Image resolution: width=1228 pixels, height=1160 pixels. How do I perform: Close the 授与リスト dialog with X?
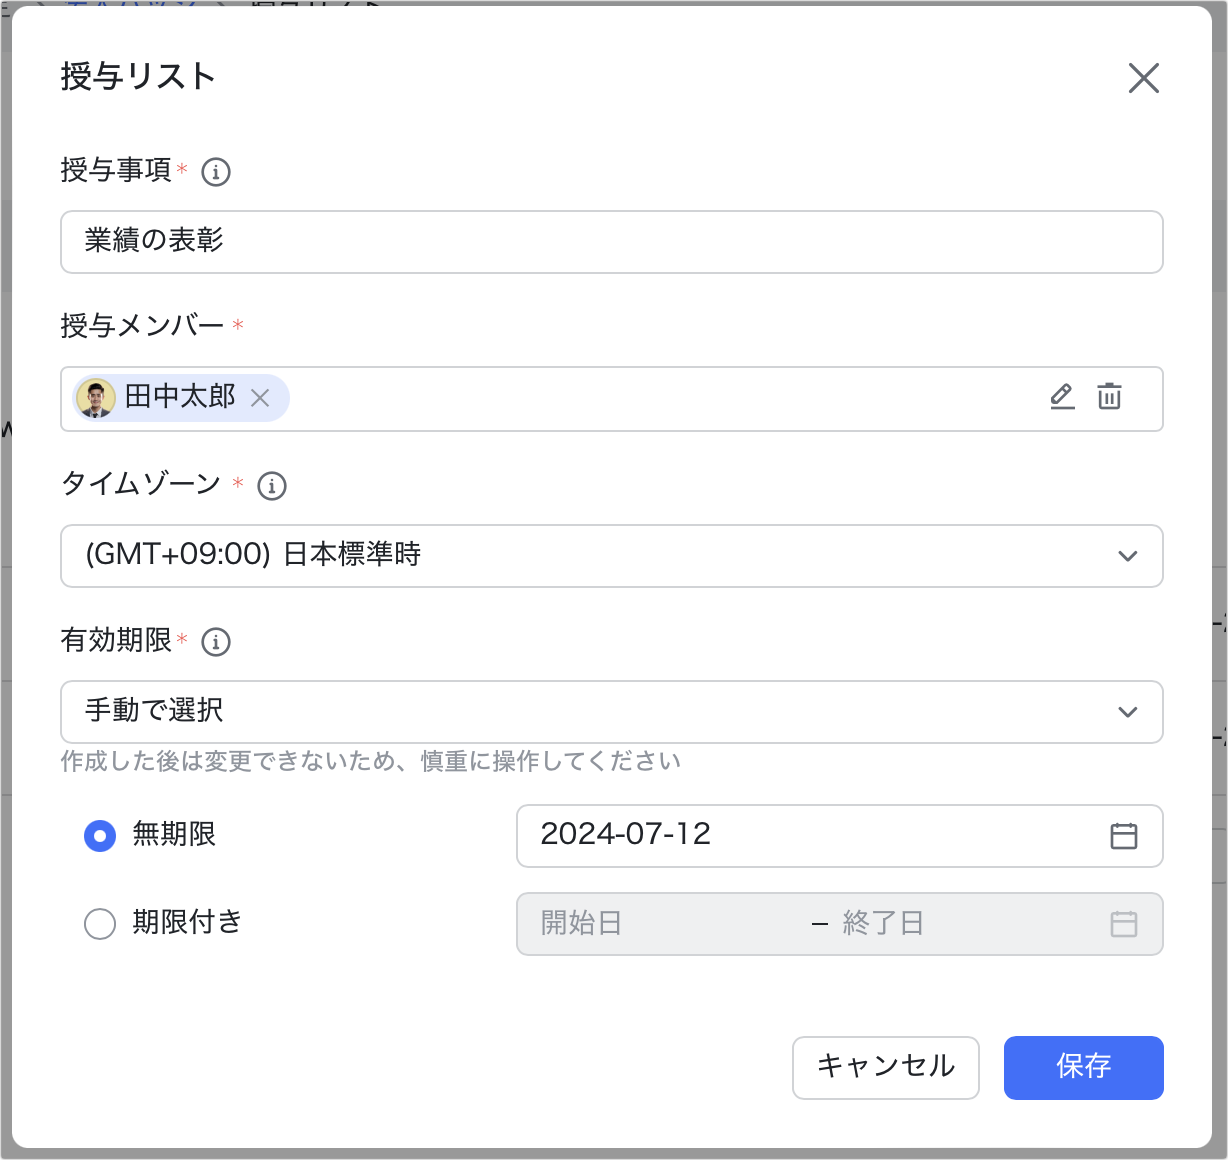(1143, 78)
